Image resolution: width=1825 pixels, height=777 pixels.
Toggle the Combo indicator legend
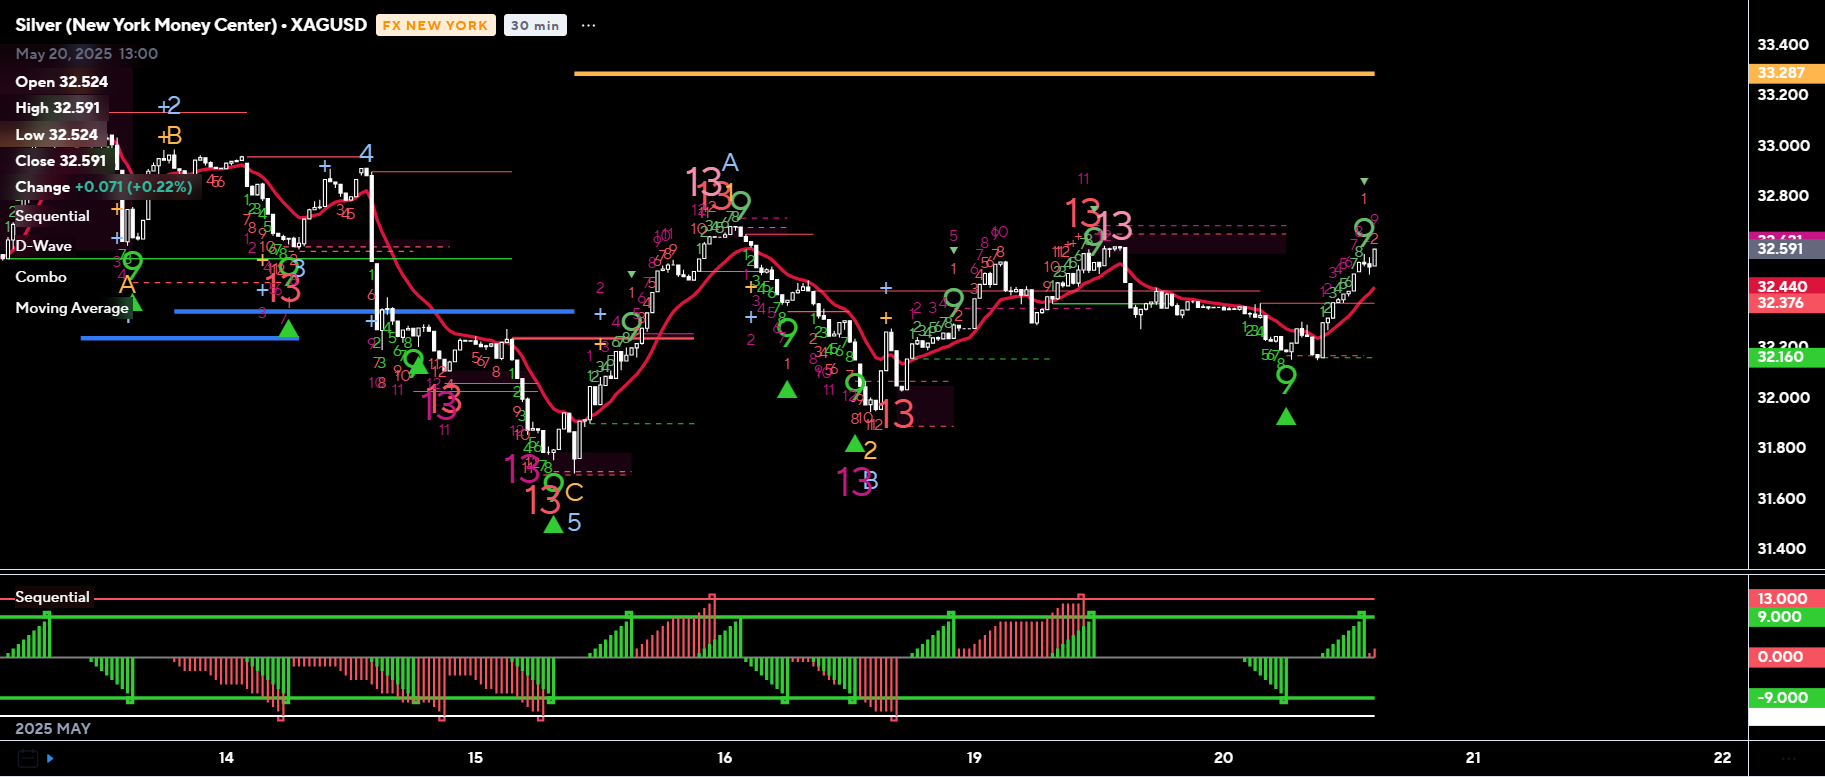point(41,277)
